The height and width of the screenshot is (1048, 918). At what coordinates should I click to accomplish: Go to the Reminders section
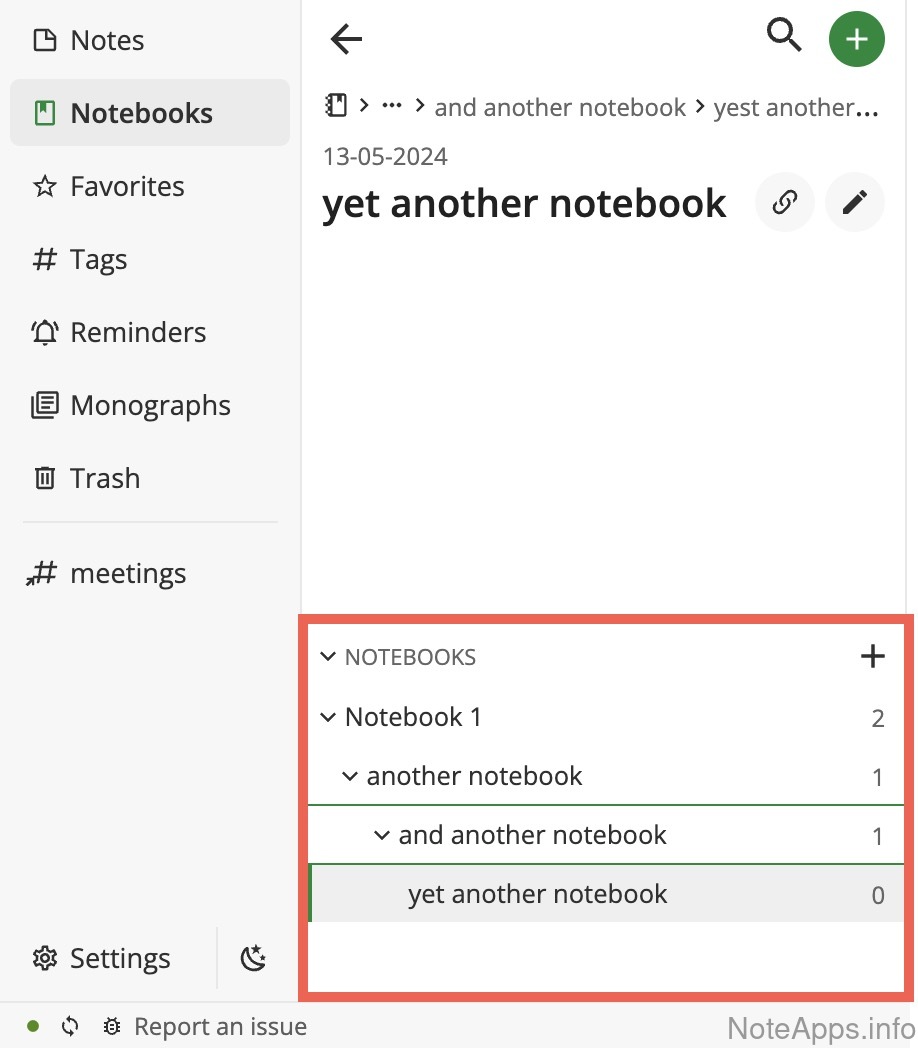tap(138, 333)
